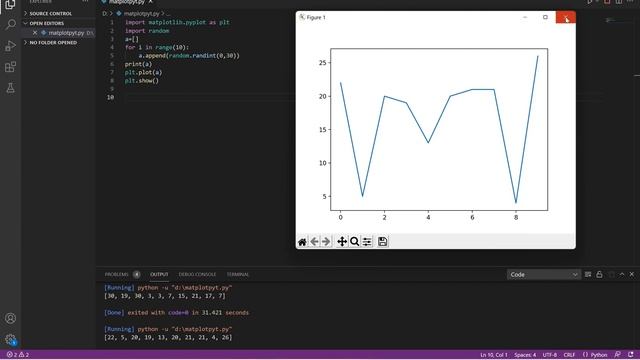Close the Figure 1 window

566,17
